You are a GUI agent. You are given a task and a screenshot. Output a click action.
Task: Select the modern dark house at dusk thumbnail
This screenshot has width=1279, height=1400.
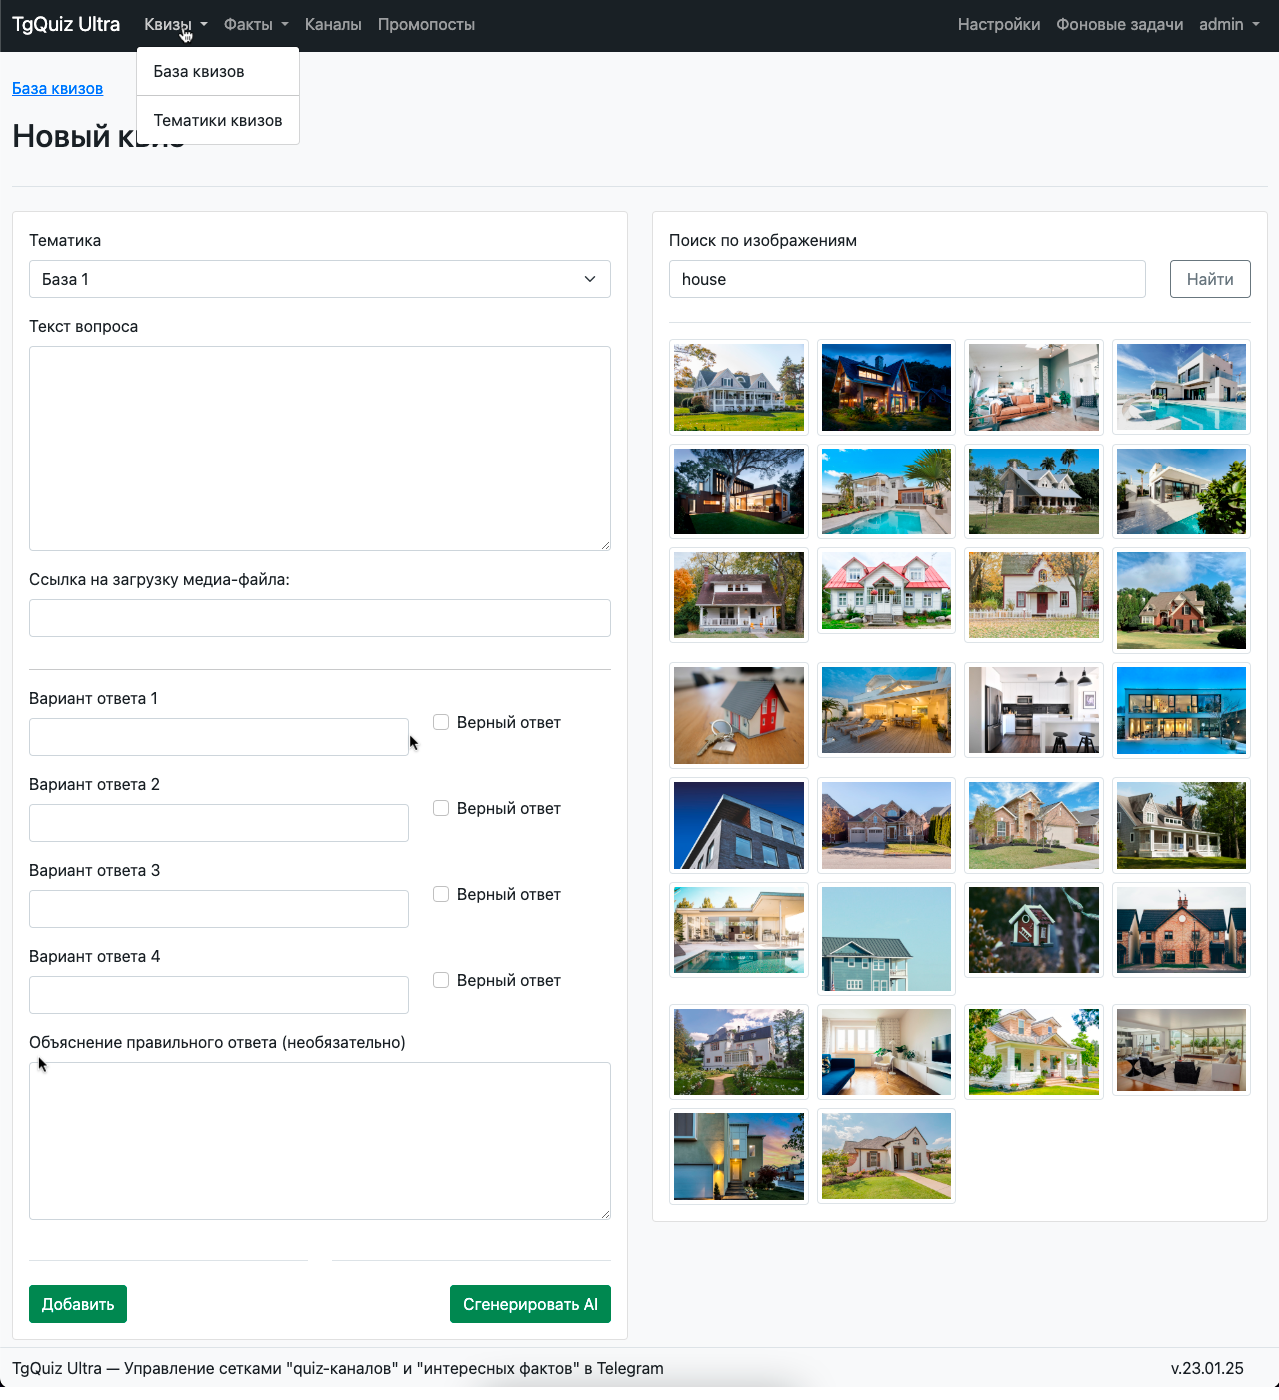[x=739, y=491]
